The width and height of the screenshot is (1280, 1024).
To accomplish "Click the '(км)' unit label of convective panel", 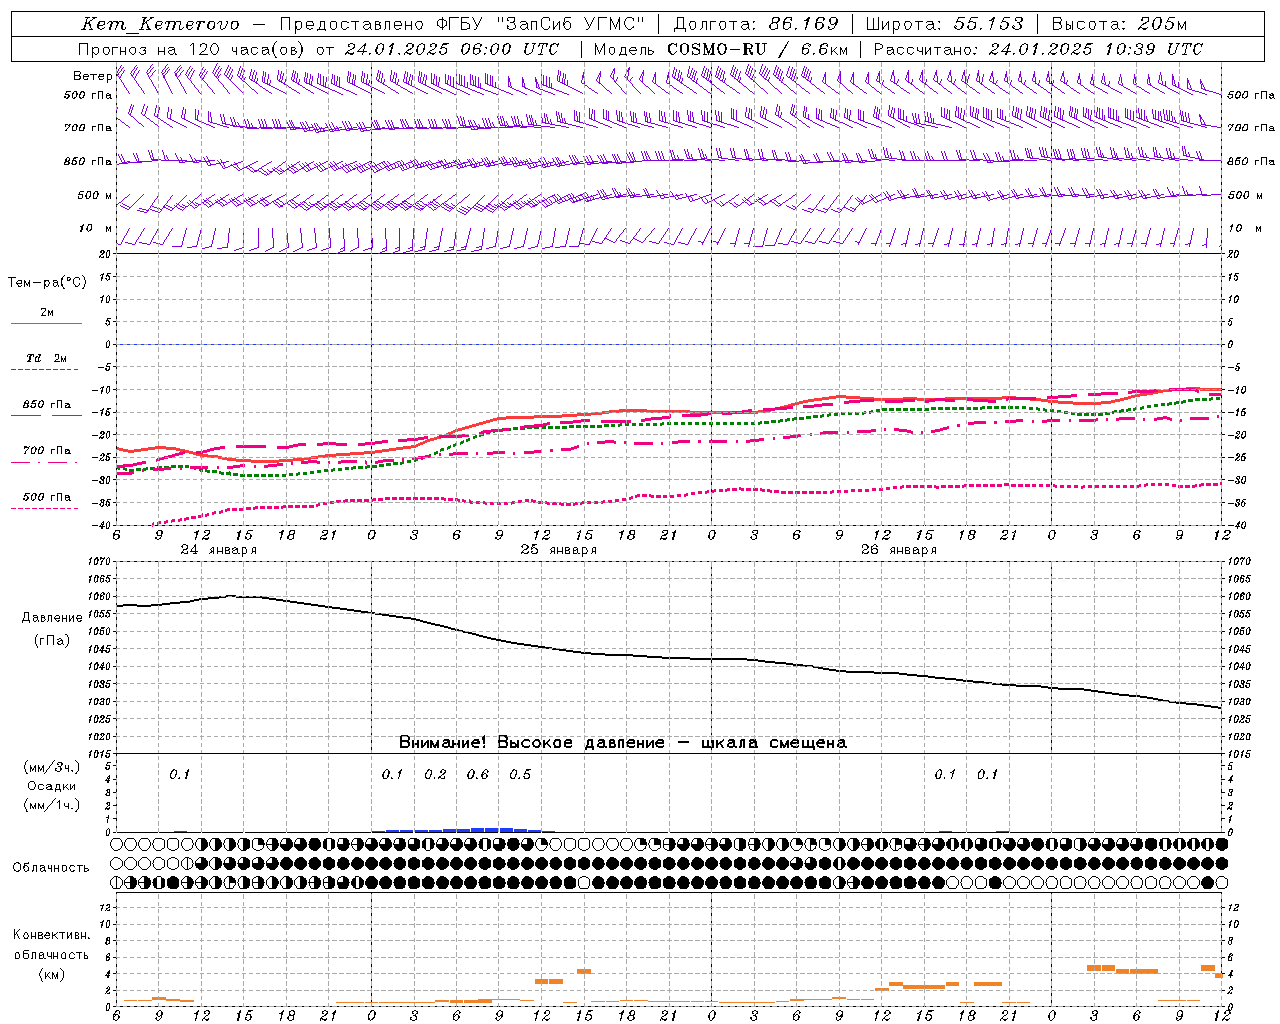I will click(x=51, y=974).
